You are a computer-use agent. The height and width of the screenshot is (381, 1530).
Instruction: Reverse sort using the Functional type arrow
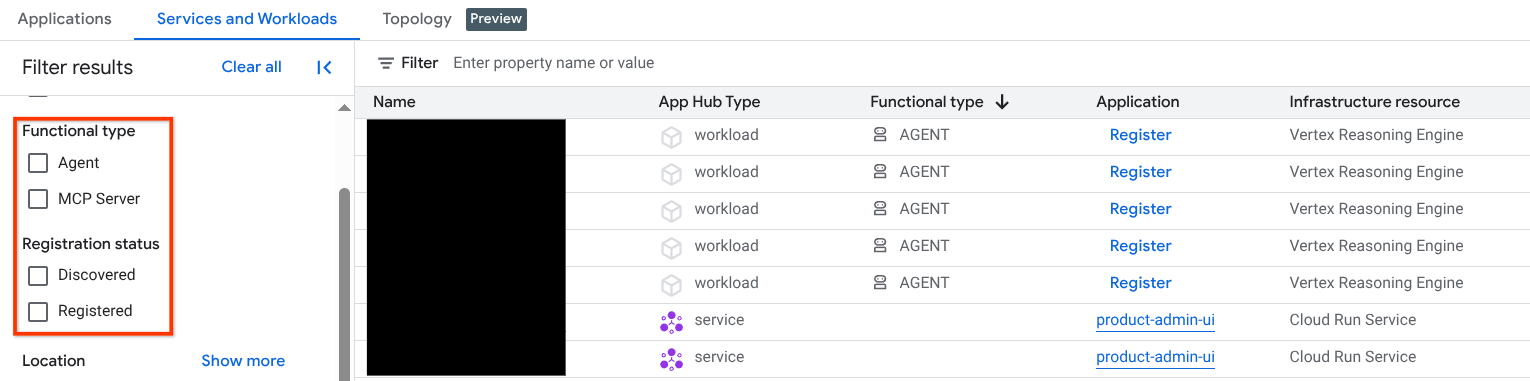1002,102
